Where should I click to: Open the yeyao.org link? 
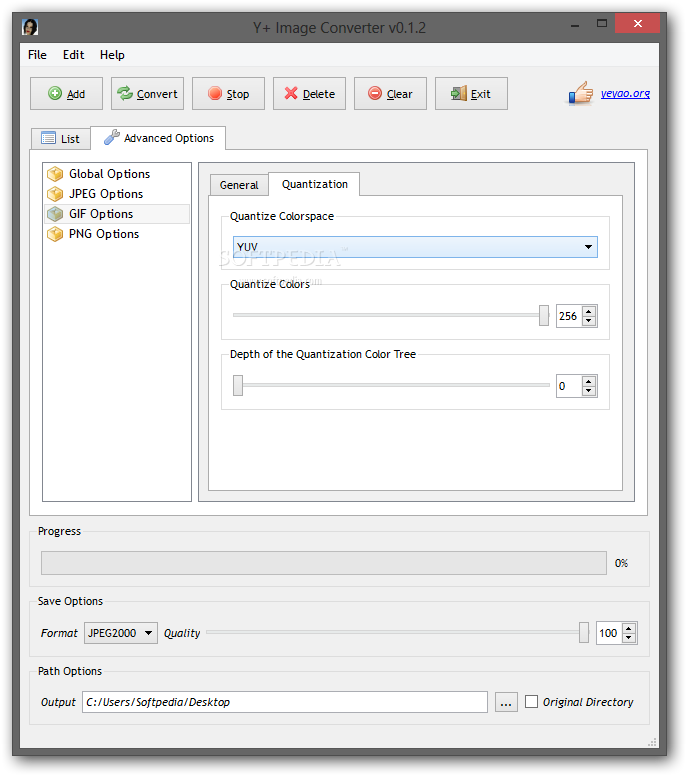coord(625,93)
